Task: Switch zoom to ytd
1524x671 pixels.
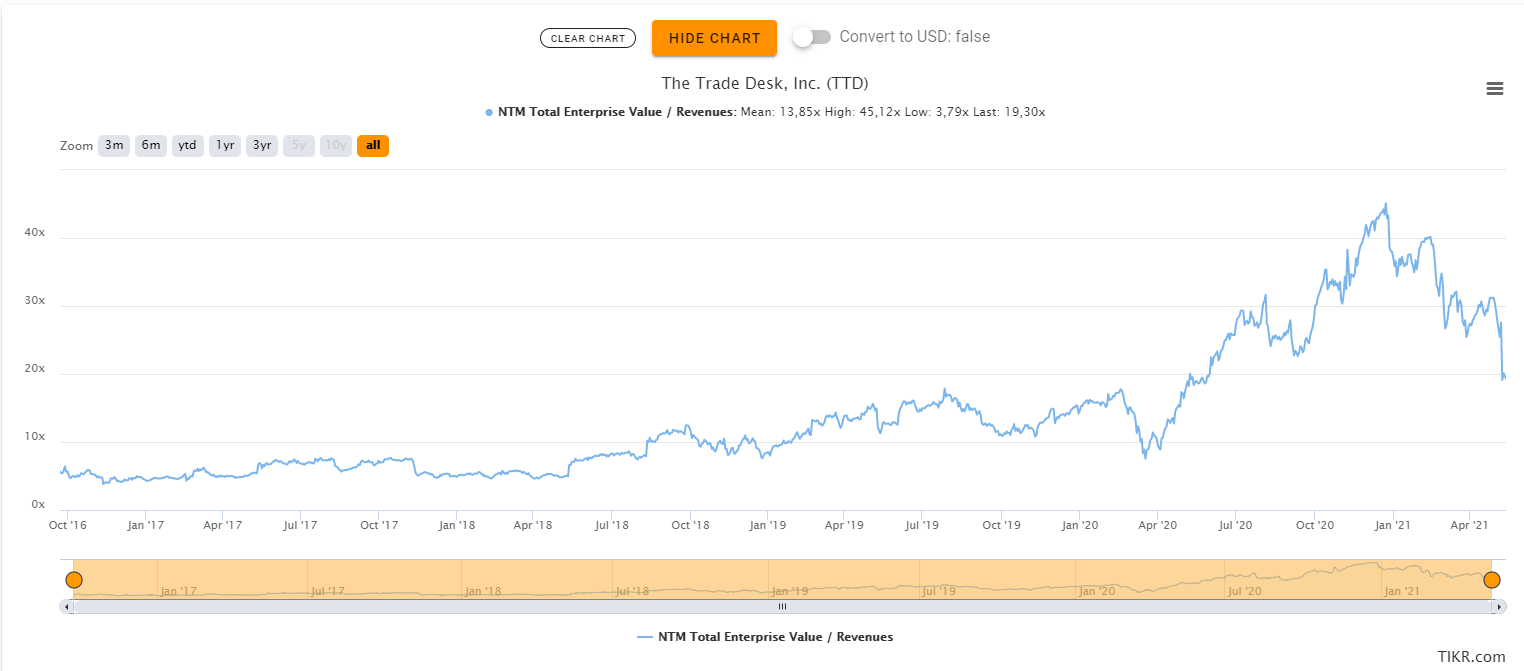Action: pos(187,146)
